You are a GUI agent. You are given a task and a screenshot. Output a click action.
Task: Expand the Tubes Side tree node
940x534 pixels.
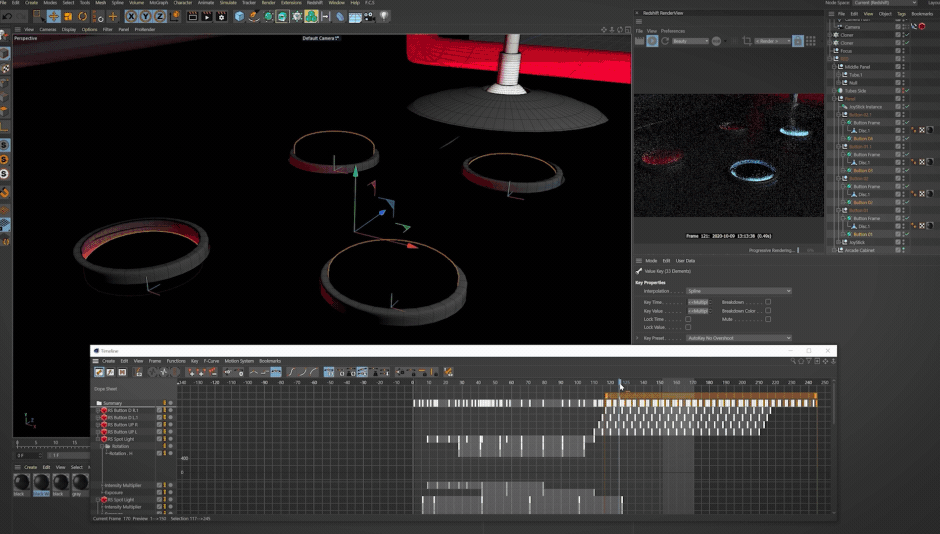point(834,91)
